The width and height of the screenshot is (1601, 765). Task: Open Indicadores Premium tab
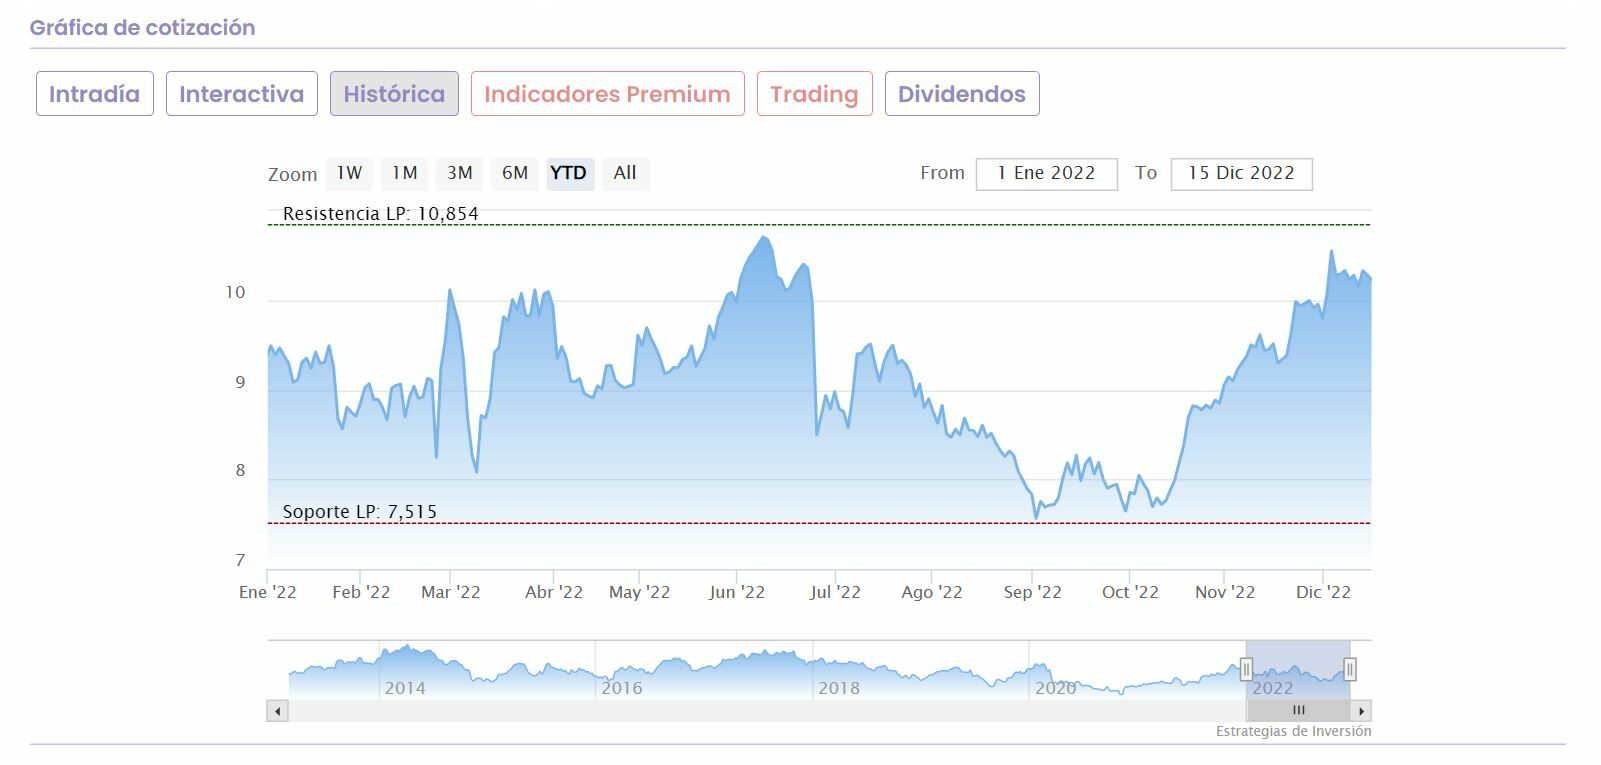point(607,94)
